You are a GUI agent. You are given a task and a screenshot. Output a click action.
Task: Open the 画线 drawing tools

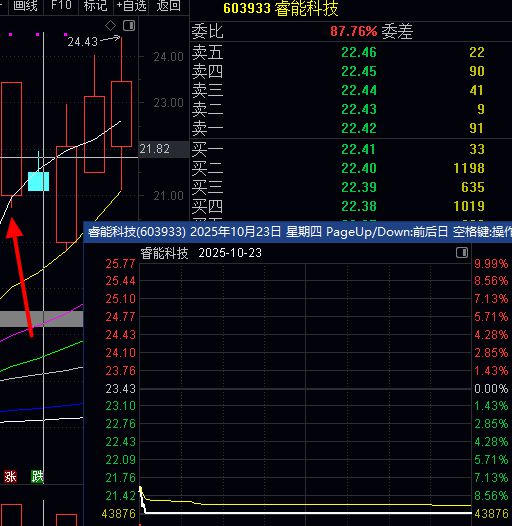25,6
